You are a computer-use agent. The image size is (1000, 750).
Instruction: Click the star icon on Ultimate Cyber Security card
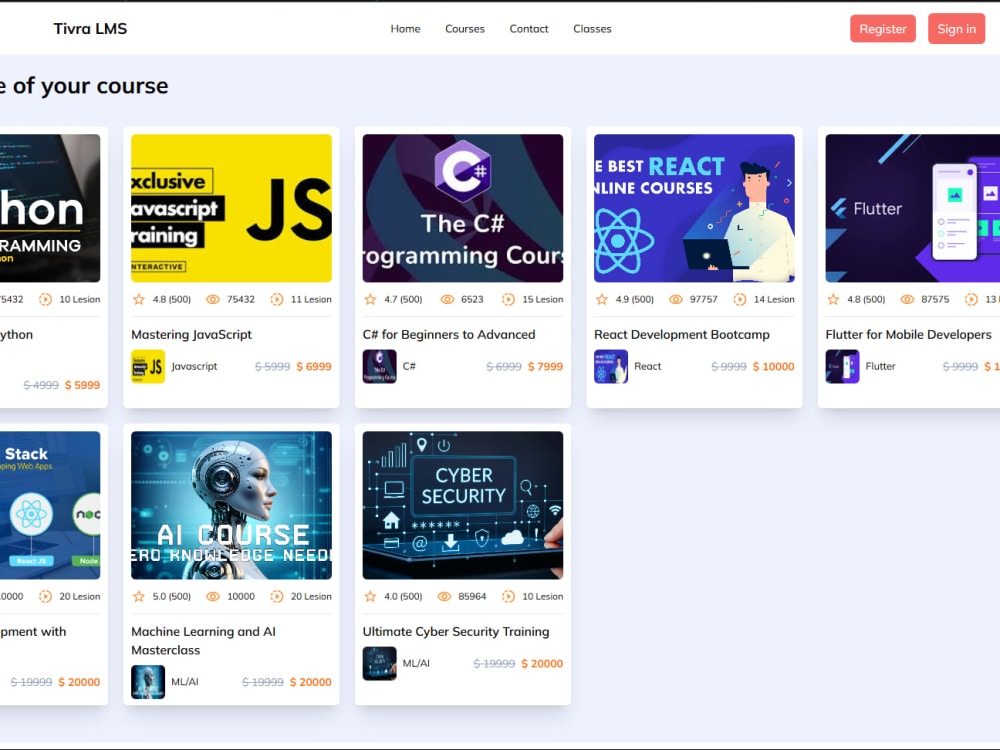[370, 596]
